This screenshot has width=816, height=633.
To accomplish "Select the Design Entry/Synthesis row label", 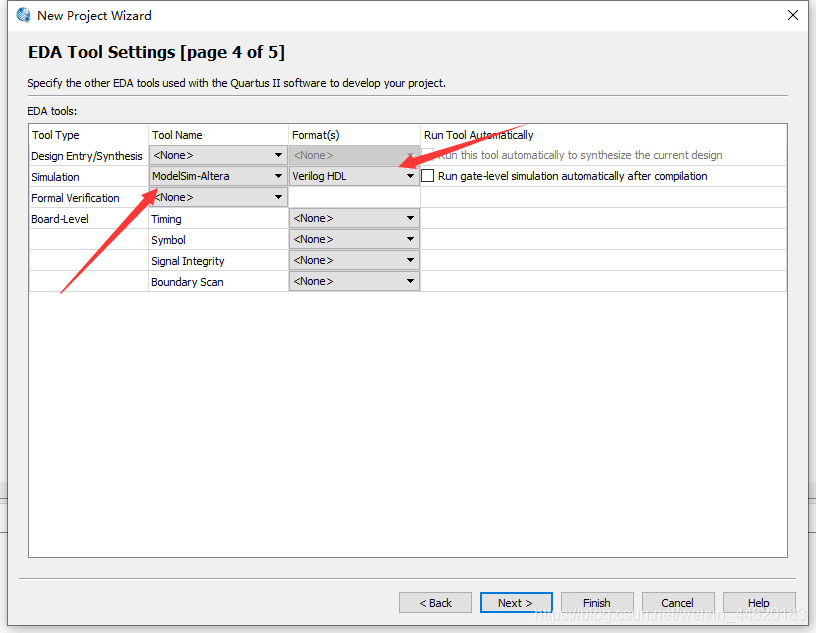I will point(86,156).
